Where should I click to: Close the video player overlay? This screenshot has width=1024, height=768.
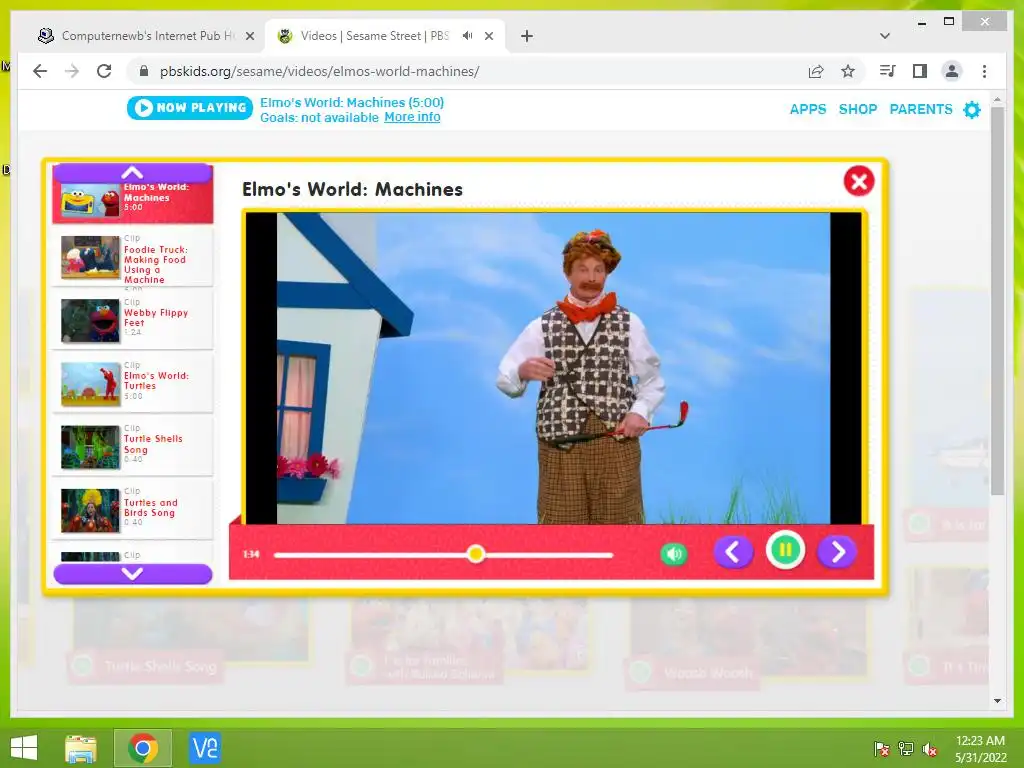pos(859,181)
